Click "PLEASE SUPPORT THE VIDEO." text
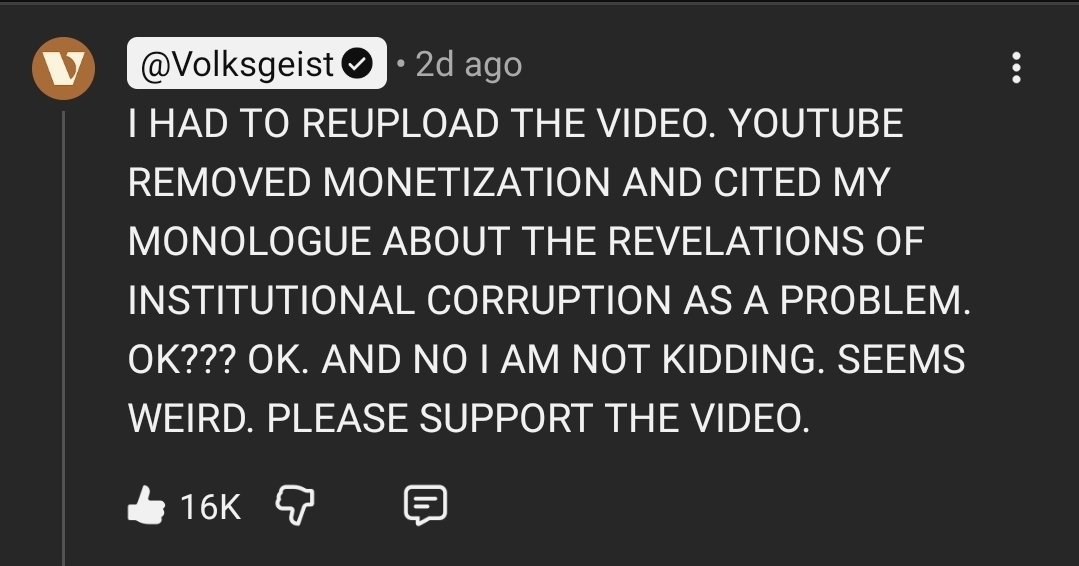The width and height of the screenshot is (1079, 566). pos(538,419)
